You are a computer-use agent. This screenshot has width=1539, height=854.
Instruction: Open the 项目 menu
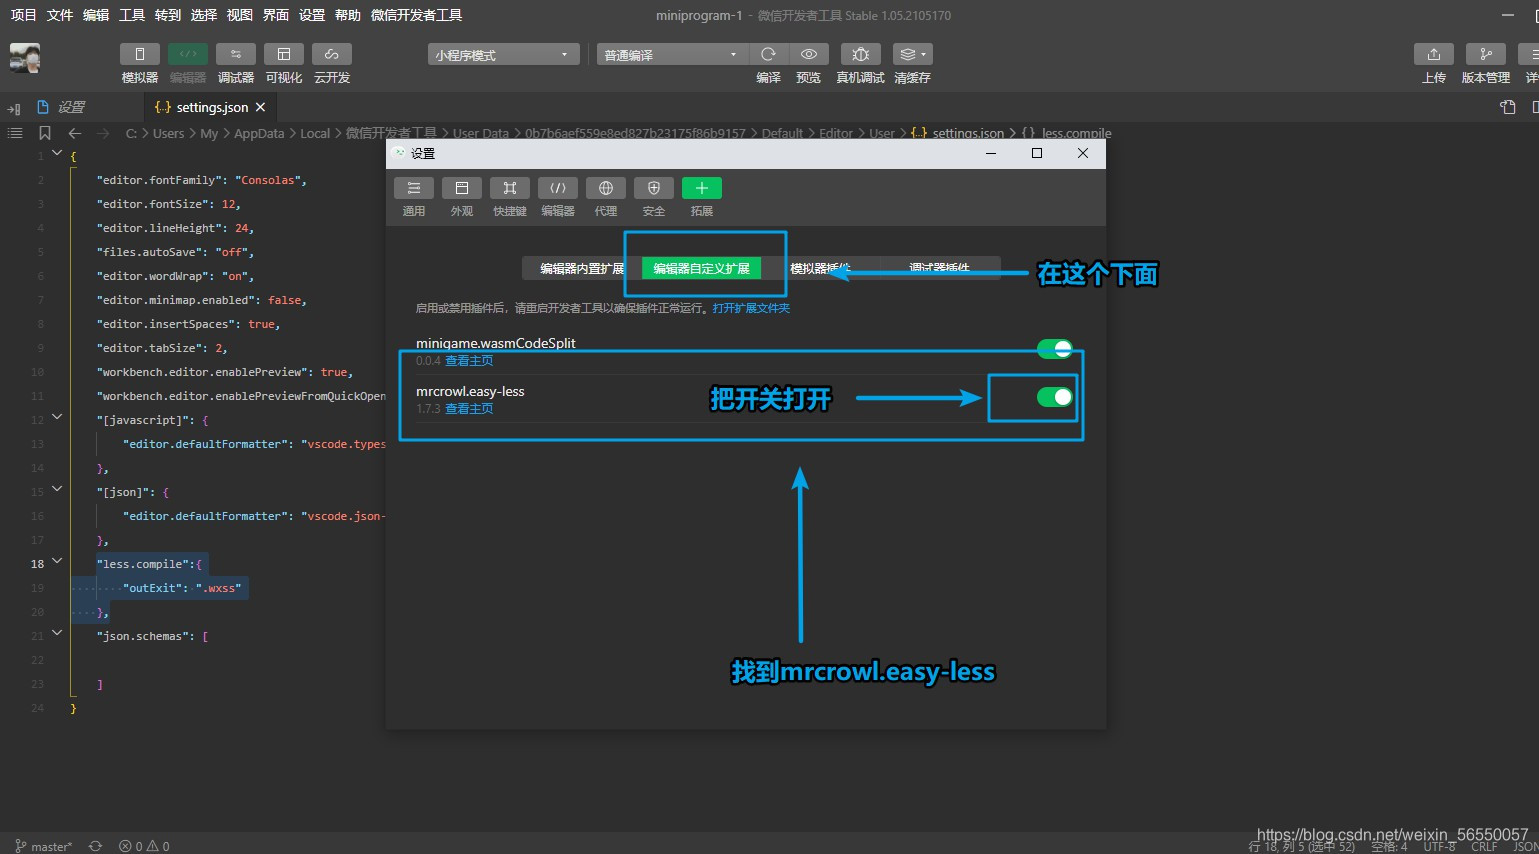click(23, 15)
